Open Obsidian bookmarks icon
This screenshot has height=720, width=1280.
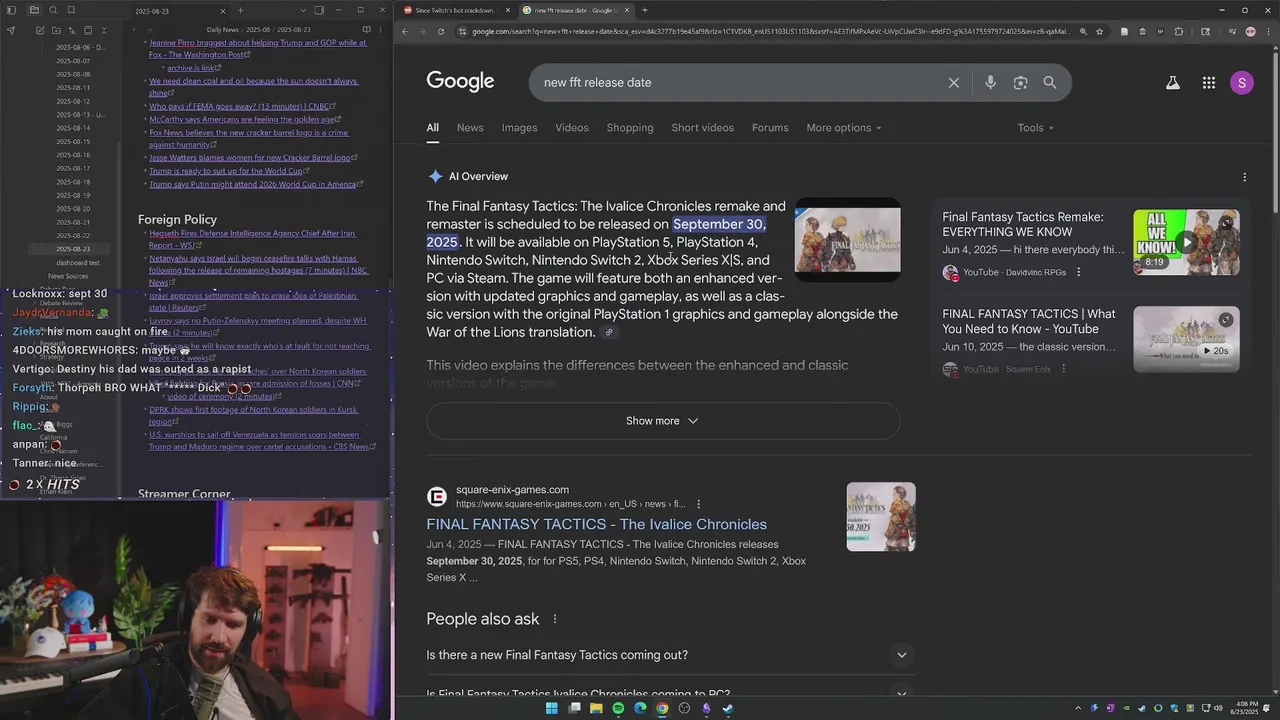pyautogui.click(x=71, y=10)
